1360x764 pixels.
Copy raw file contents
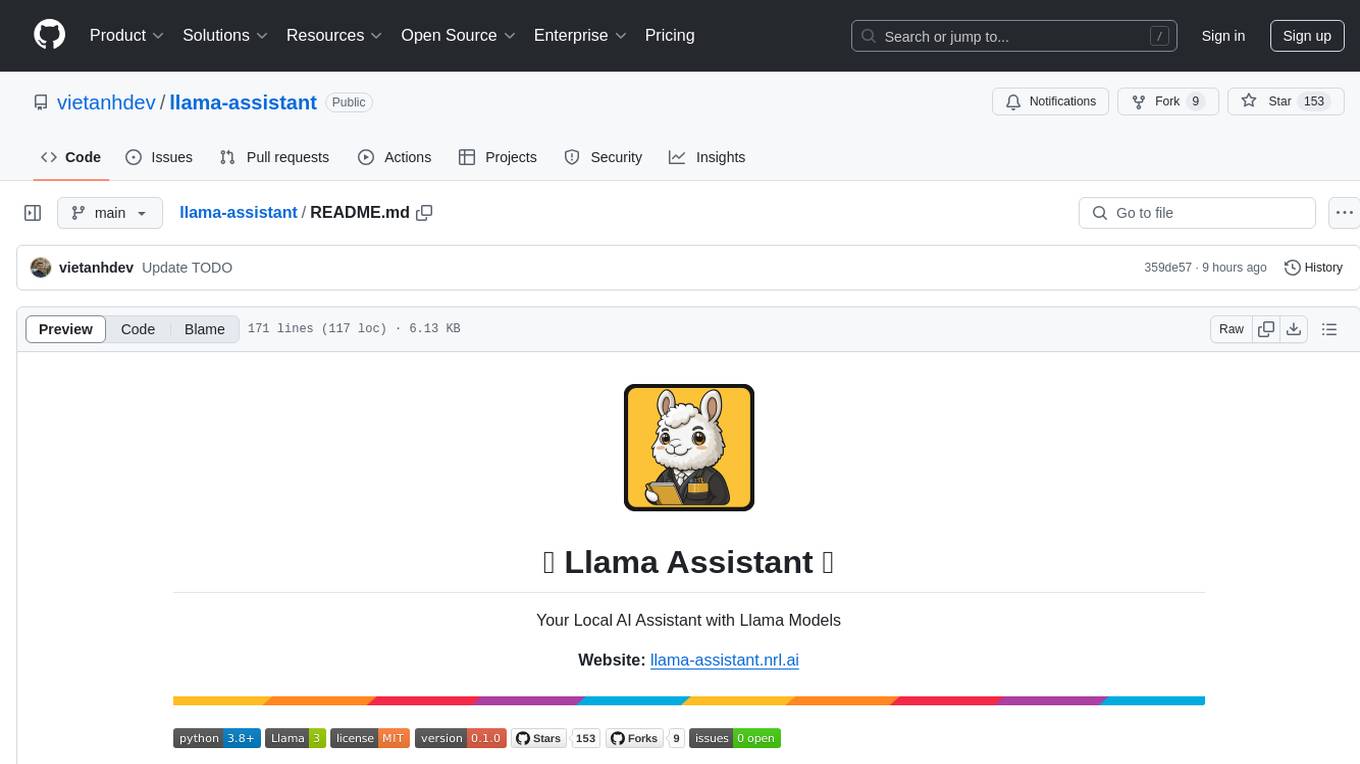(x=1266, y=329)
